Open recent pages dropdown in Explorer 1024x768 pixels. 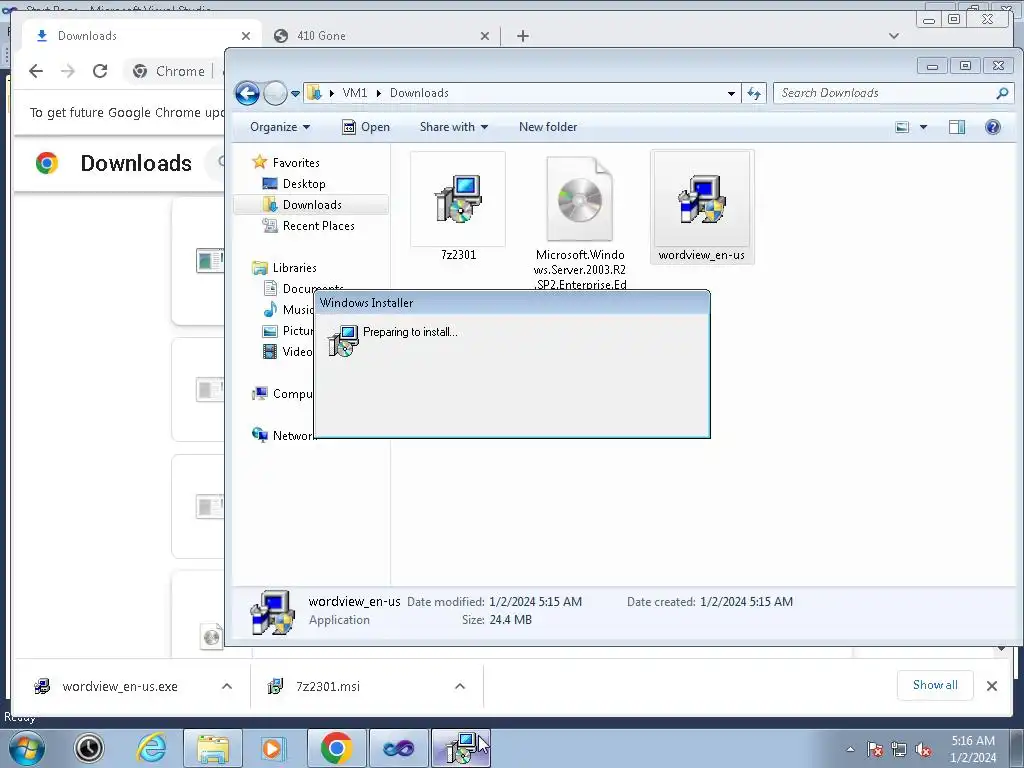[295, 94]
